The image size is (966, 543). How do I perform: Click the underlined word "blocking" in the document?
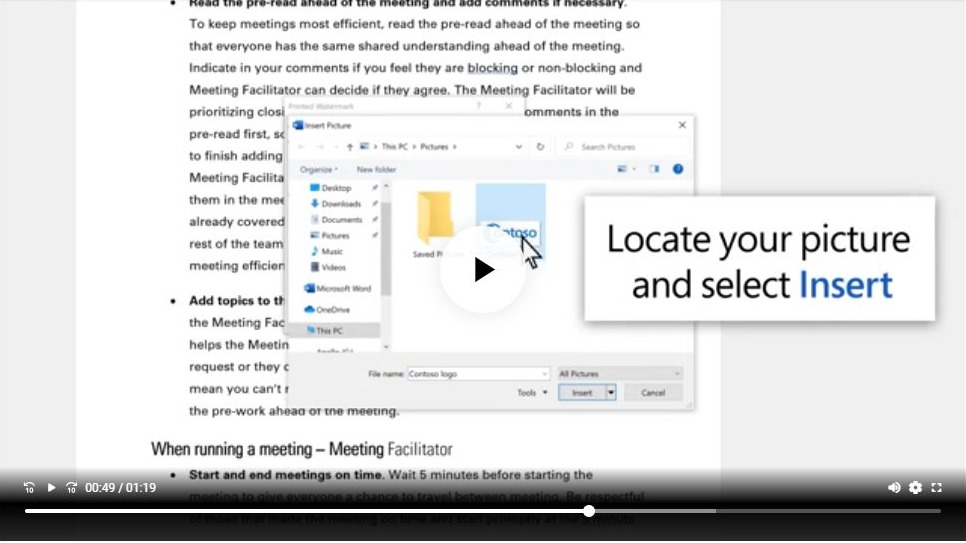(492, 68)
